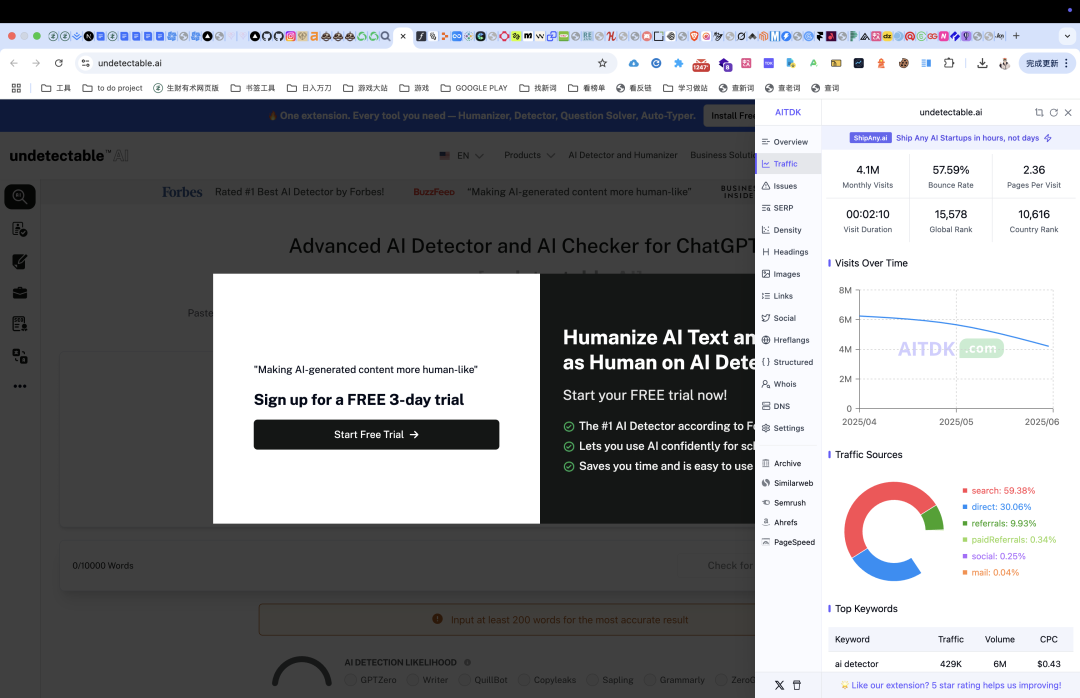
Task: Click the 完成更新 update button
Action: [x=1046, y=63]
